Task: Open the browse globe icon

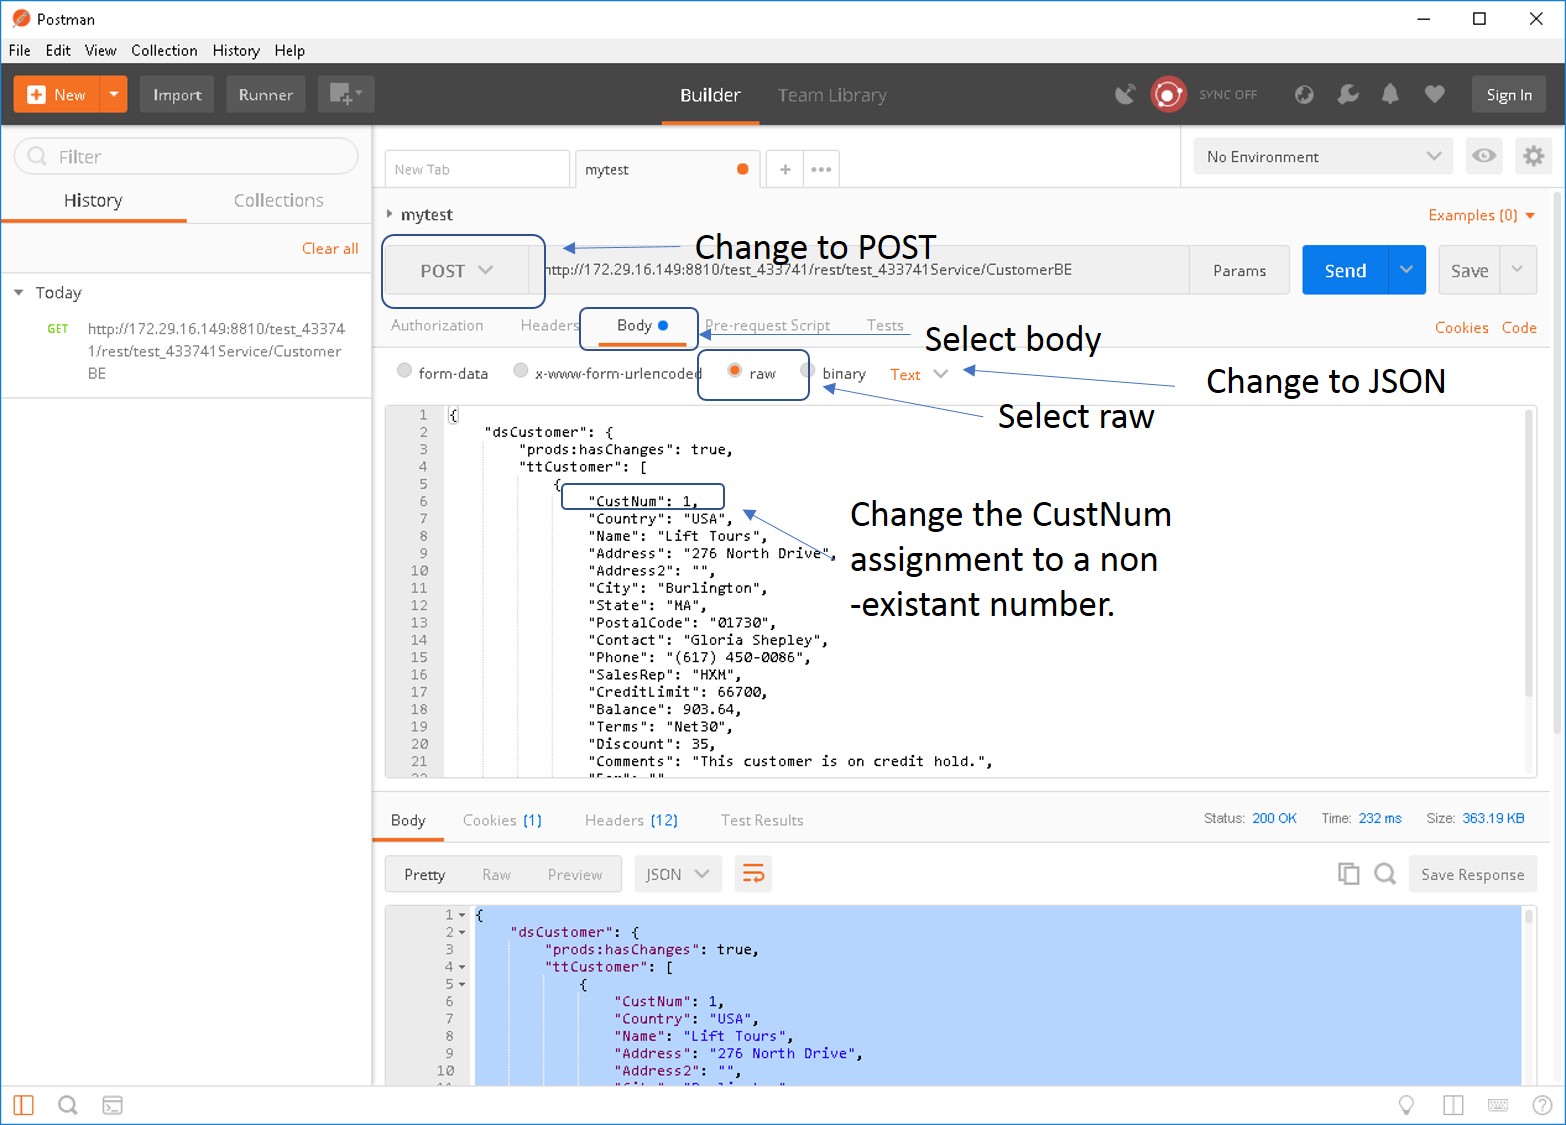Action: 1304,94
